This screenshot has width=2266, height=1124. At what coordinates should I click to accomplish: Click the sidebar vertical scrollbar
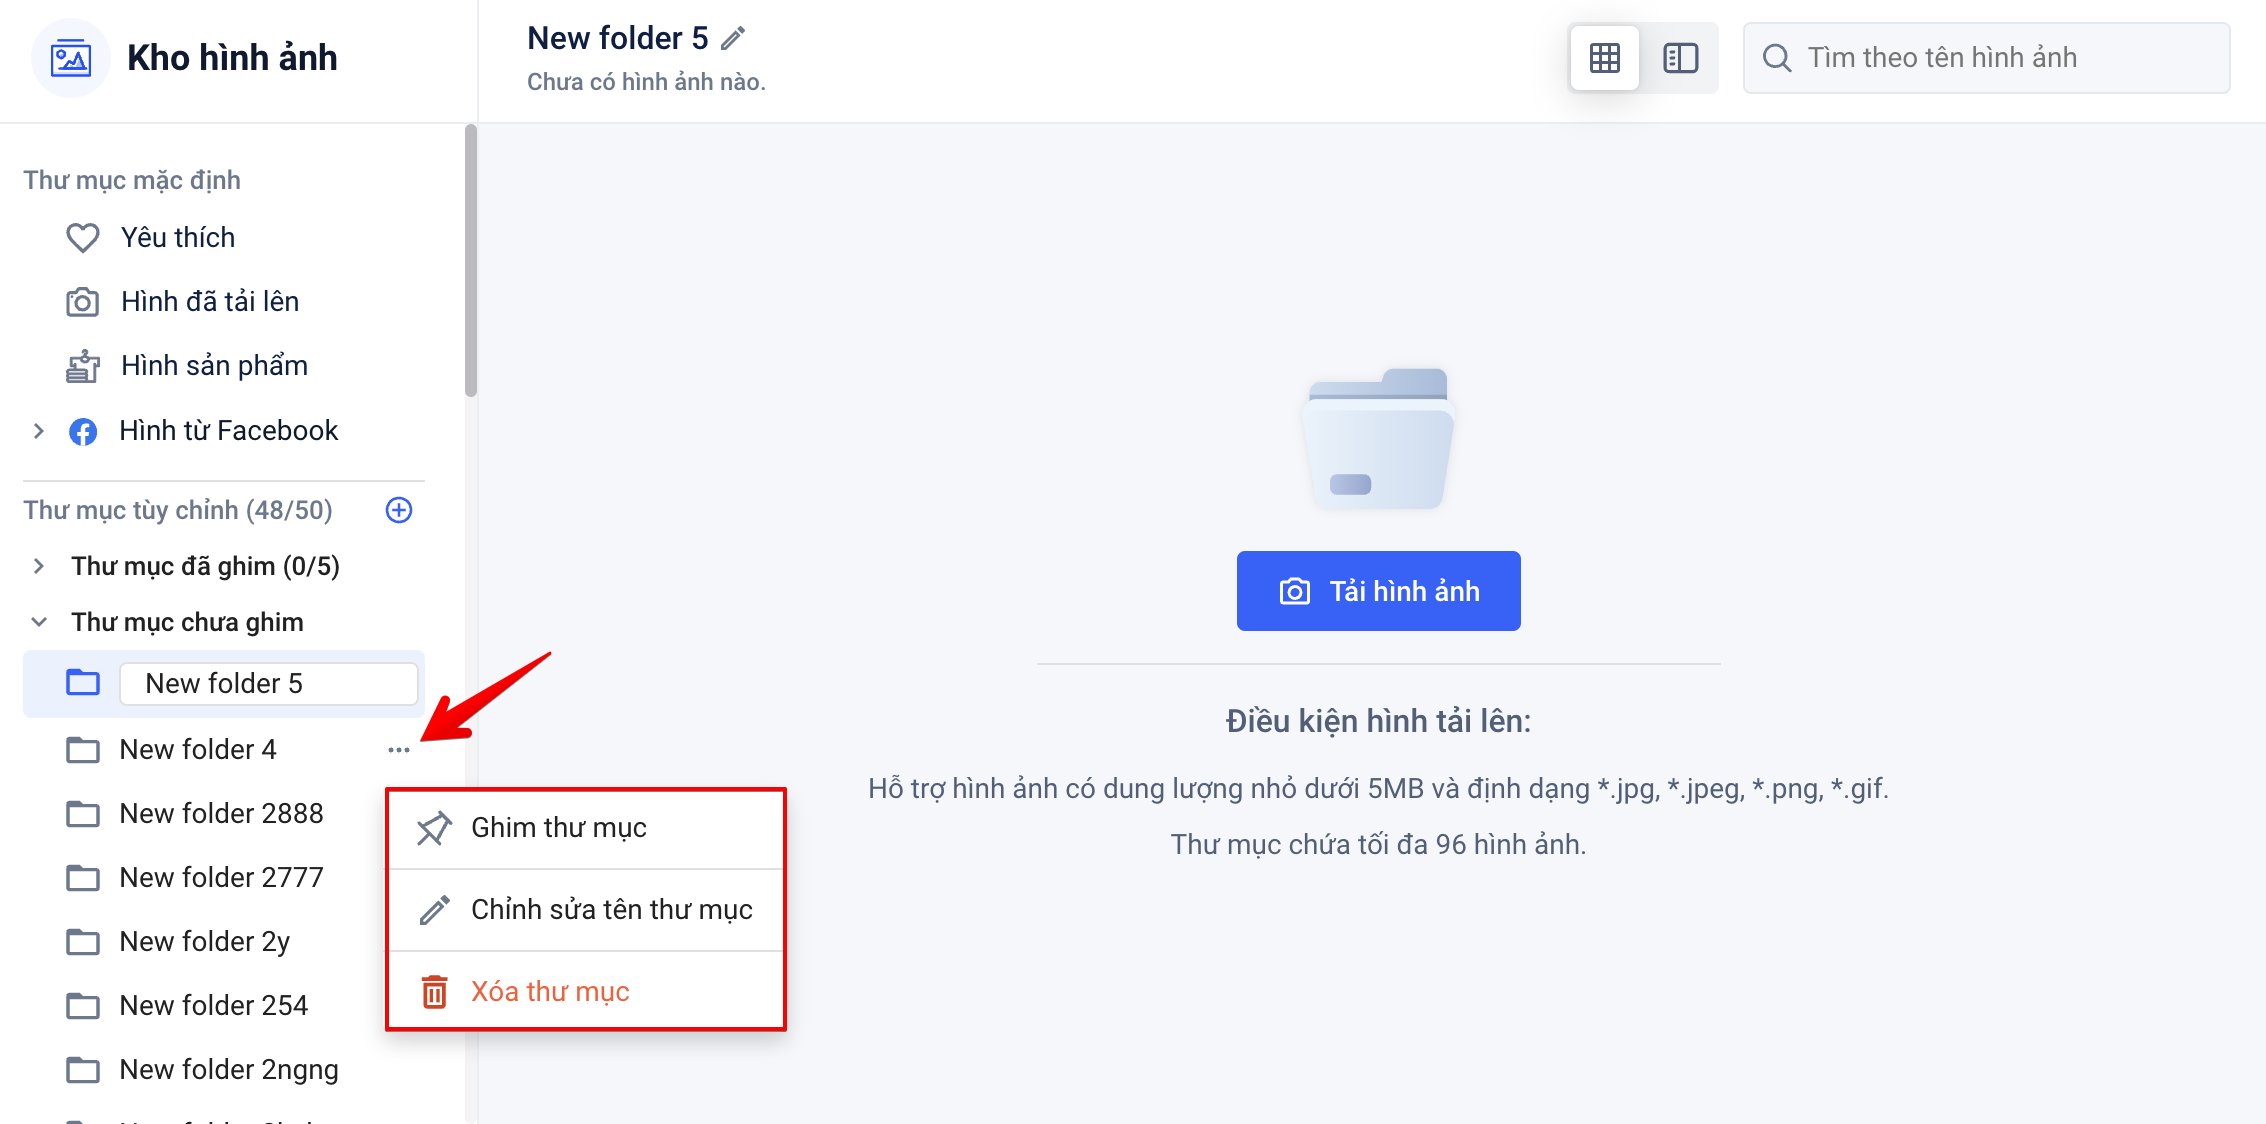click(x=471, y=260)
